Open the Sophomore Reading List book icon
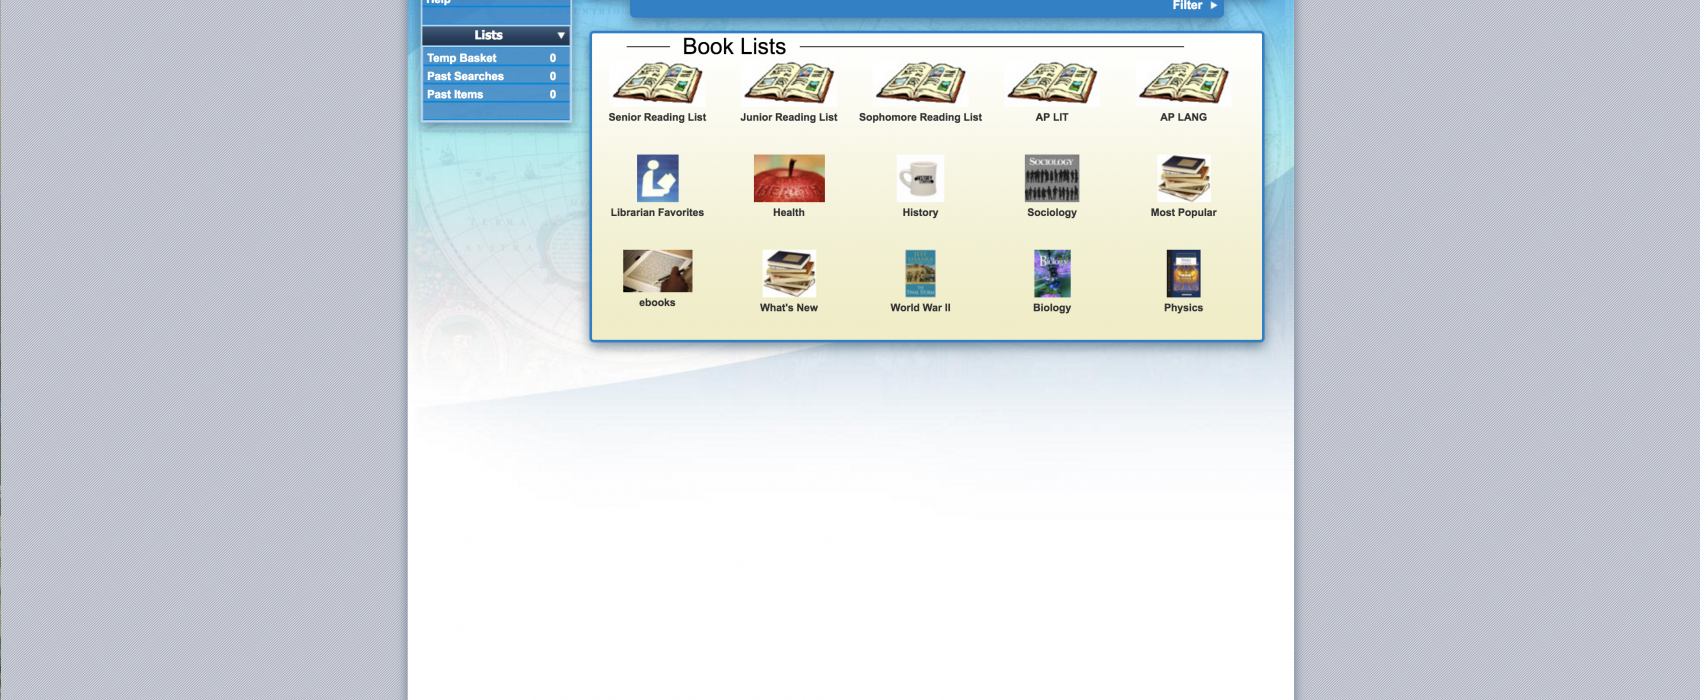This screenshot has height=700, width=1700. [920, 84]
